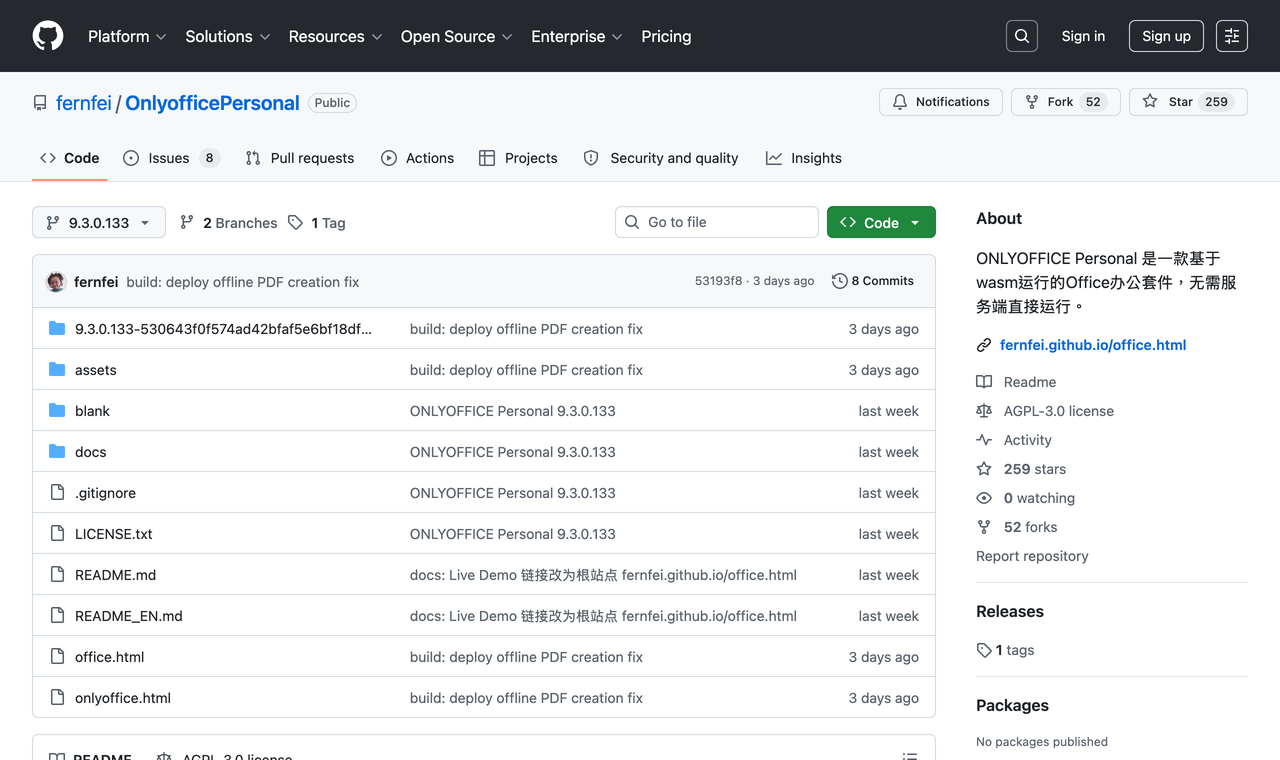Expand the Resources navigation menu
The width and height of the screenshot is (1280, 760).
click(335, 36)
